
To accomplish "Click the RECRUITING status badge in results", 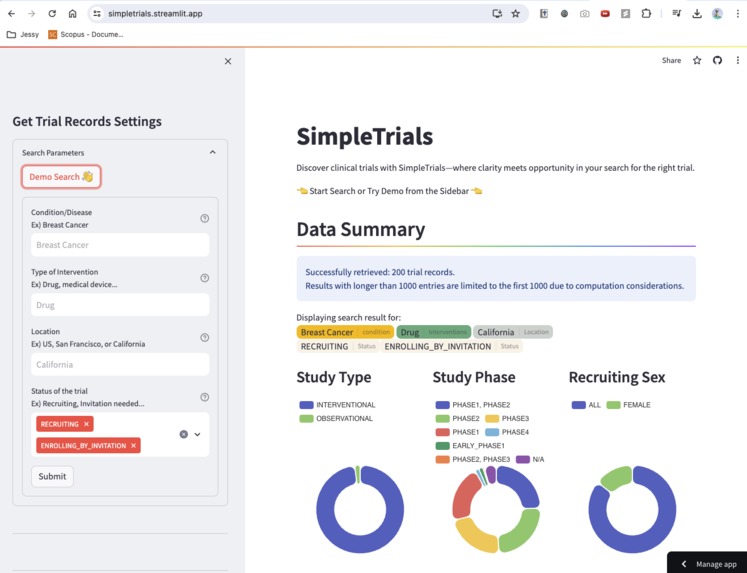I will (338, 346).
